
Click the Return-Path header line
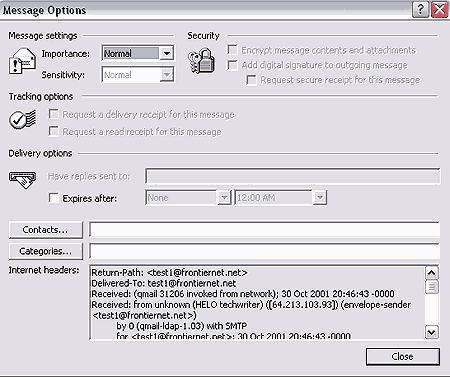pyautogui.click(x=169, y=273)
